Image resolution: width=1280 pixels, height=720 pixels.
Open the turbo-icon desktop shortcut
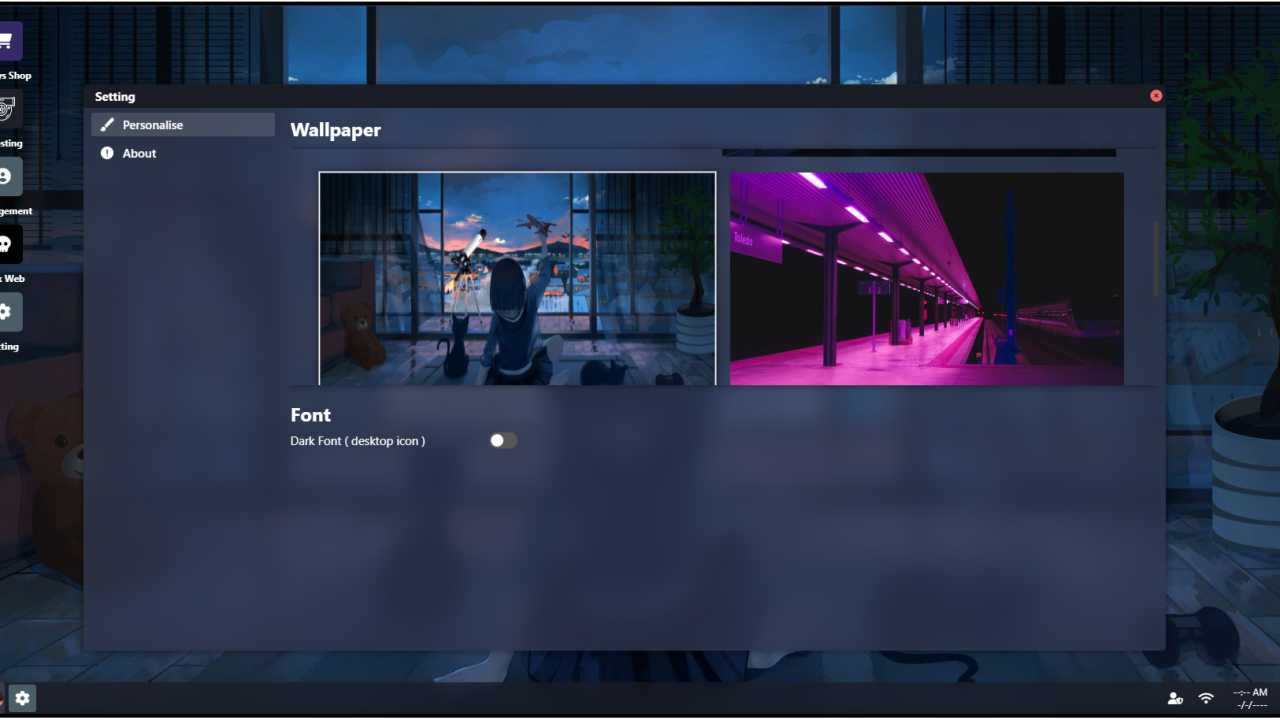[x=8, y=108]
